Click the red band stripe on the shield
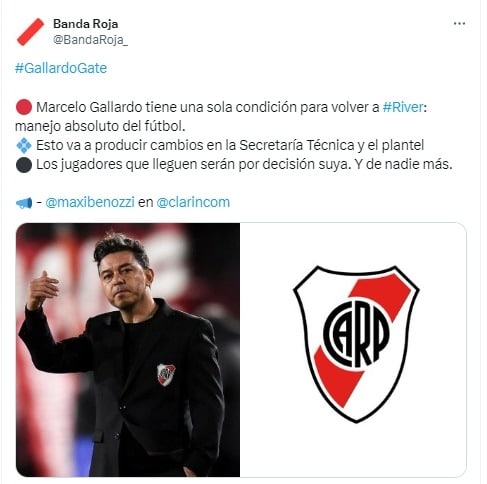This screenshot has height=484, width=487. pos(363,341)
